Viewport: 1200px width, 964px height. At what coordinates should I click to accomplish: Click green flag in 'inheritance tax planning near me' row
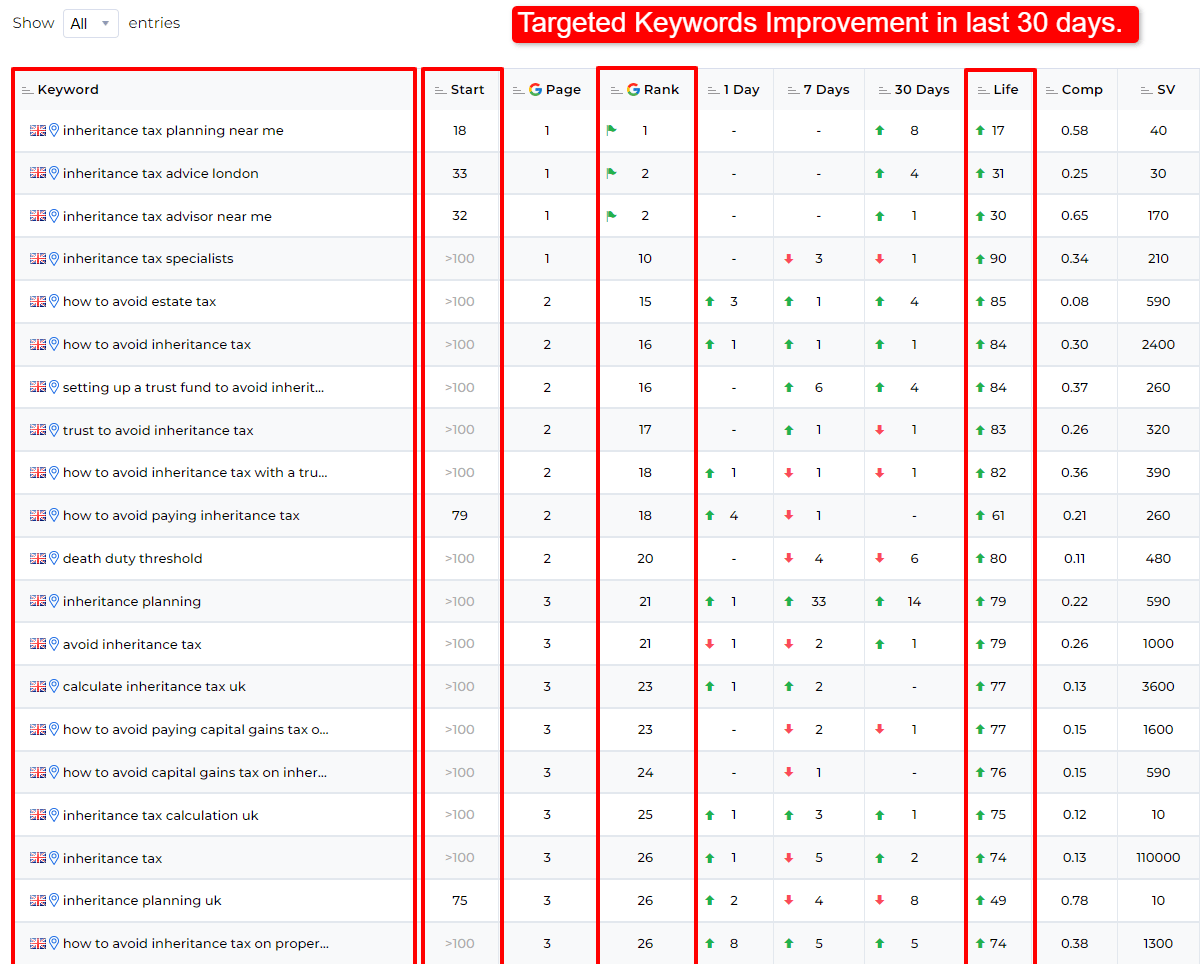tap(611, 131)
